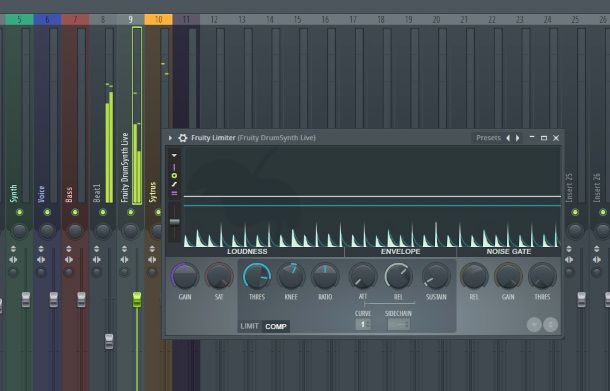Screen dimensions: 610x391
Task: Open Fruity Limiter plugin options arrow menu
Action: [170, 138]
